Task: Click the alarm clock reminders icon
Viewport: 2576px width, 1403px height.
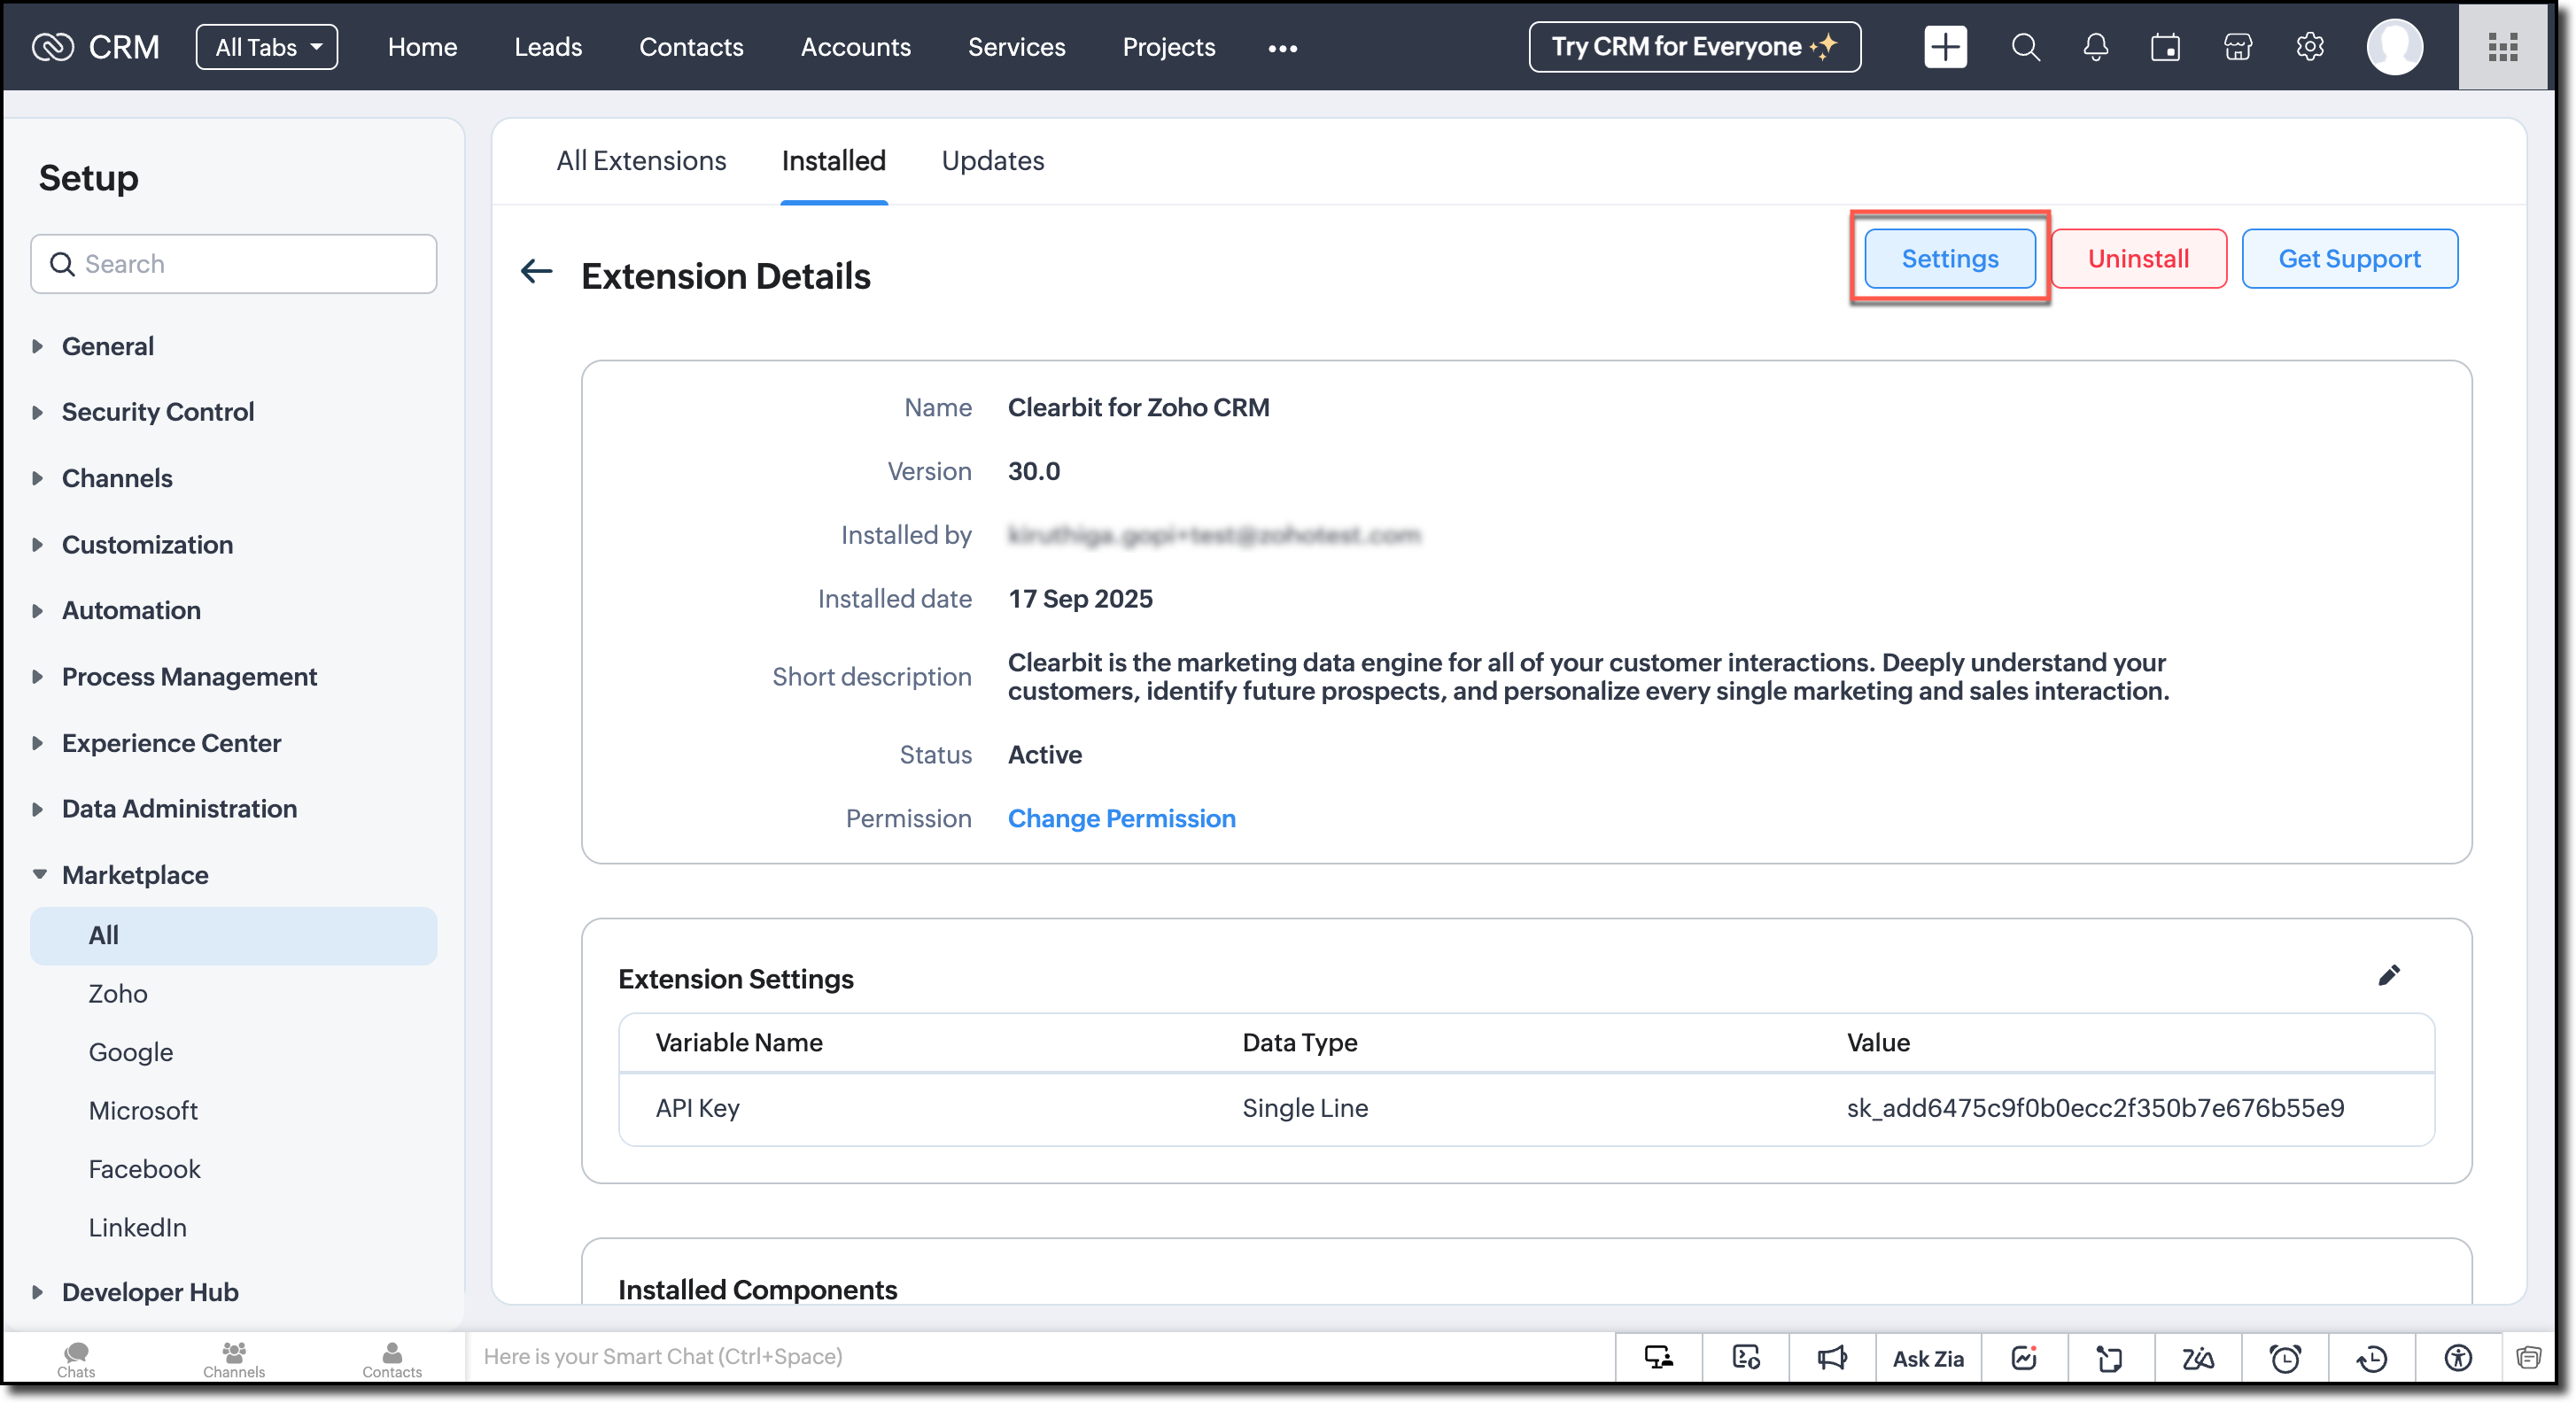Action: (2285, 1358)
